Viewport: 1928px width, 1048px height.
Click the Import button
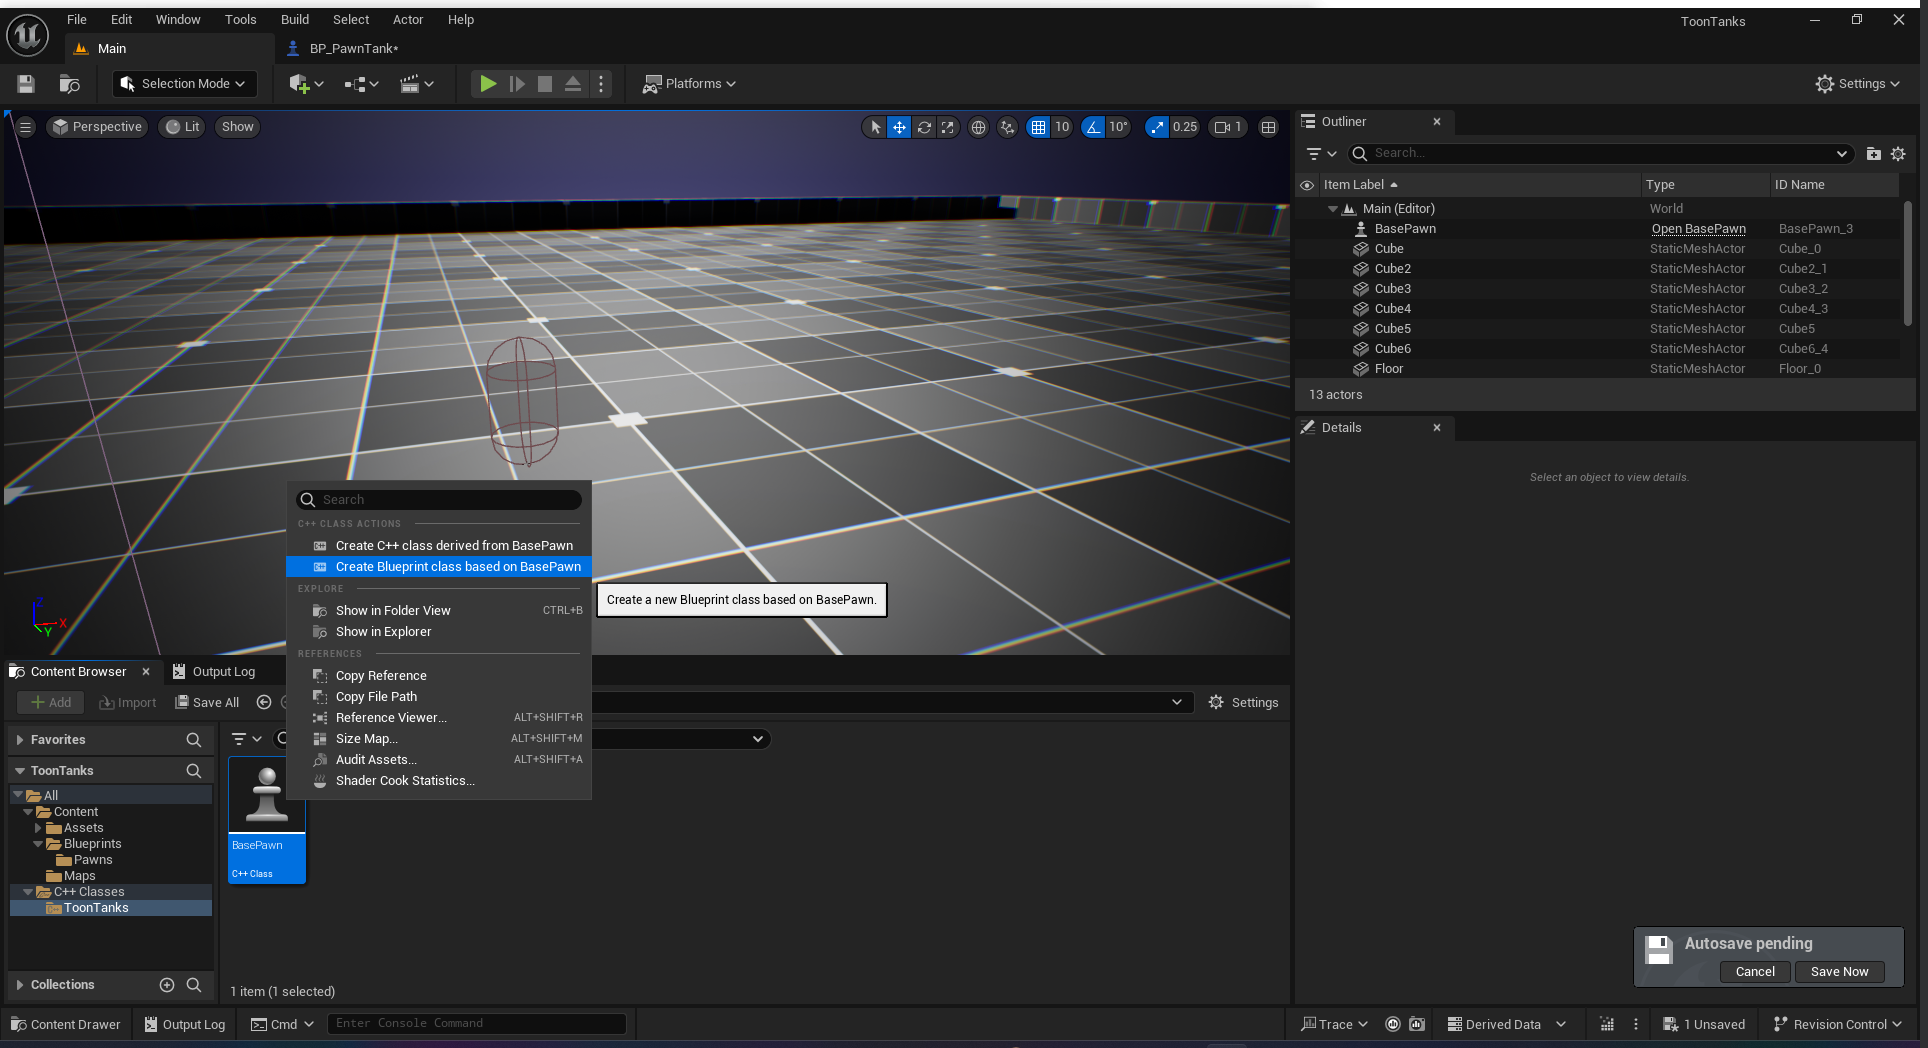[128, 703]
